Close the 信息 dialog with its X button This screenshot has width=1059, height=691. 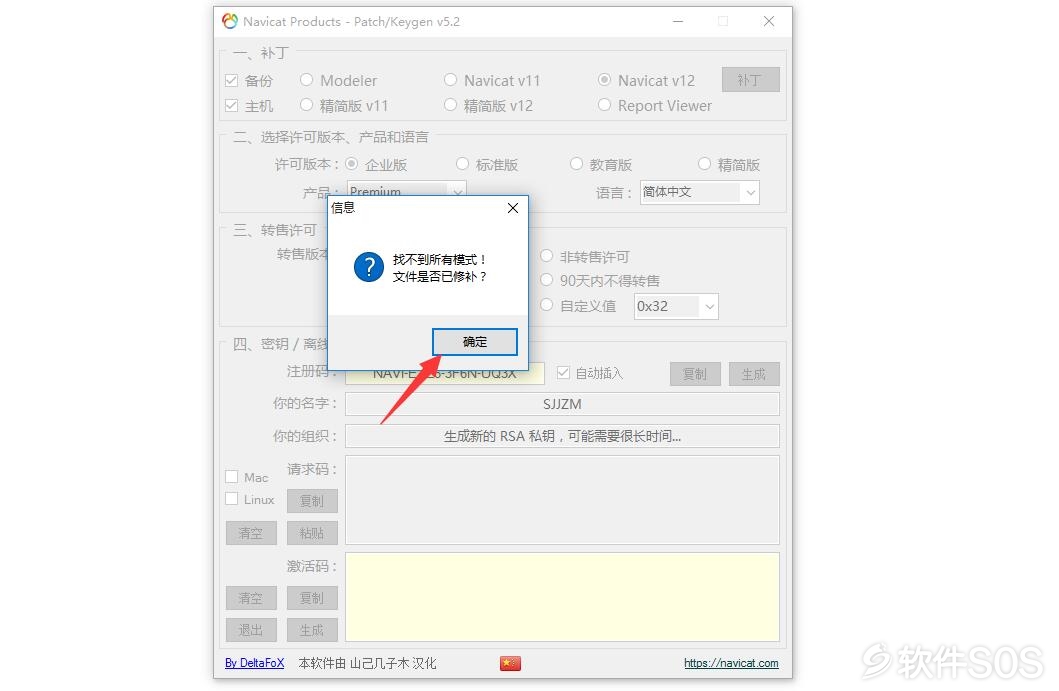click(x=513, y=208)
